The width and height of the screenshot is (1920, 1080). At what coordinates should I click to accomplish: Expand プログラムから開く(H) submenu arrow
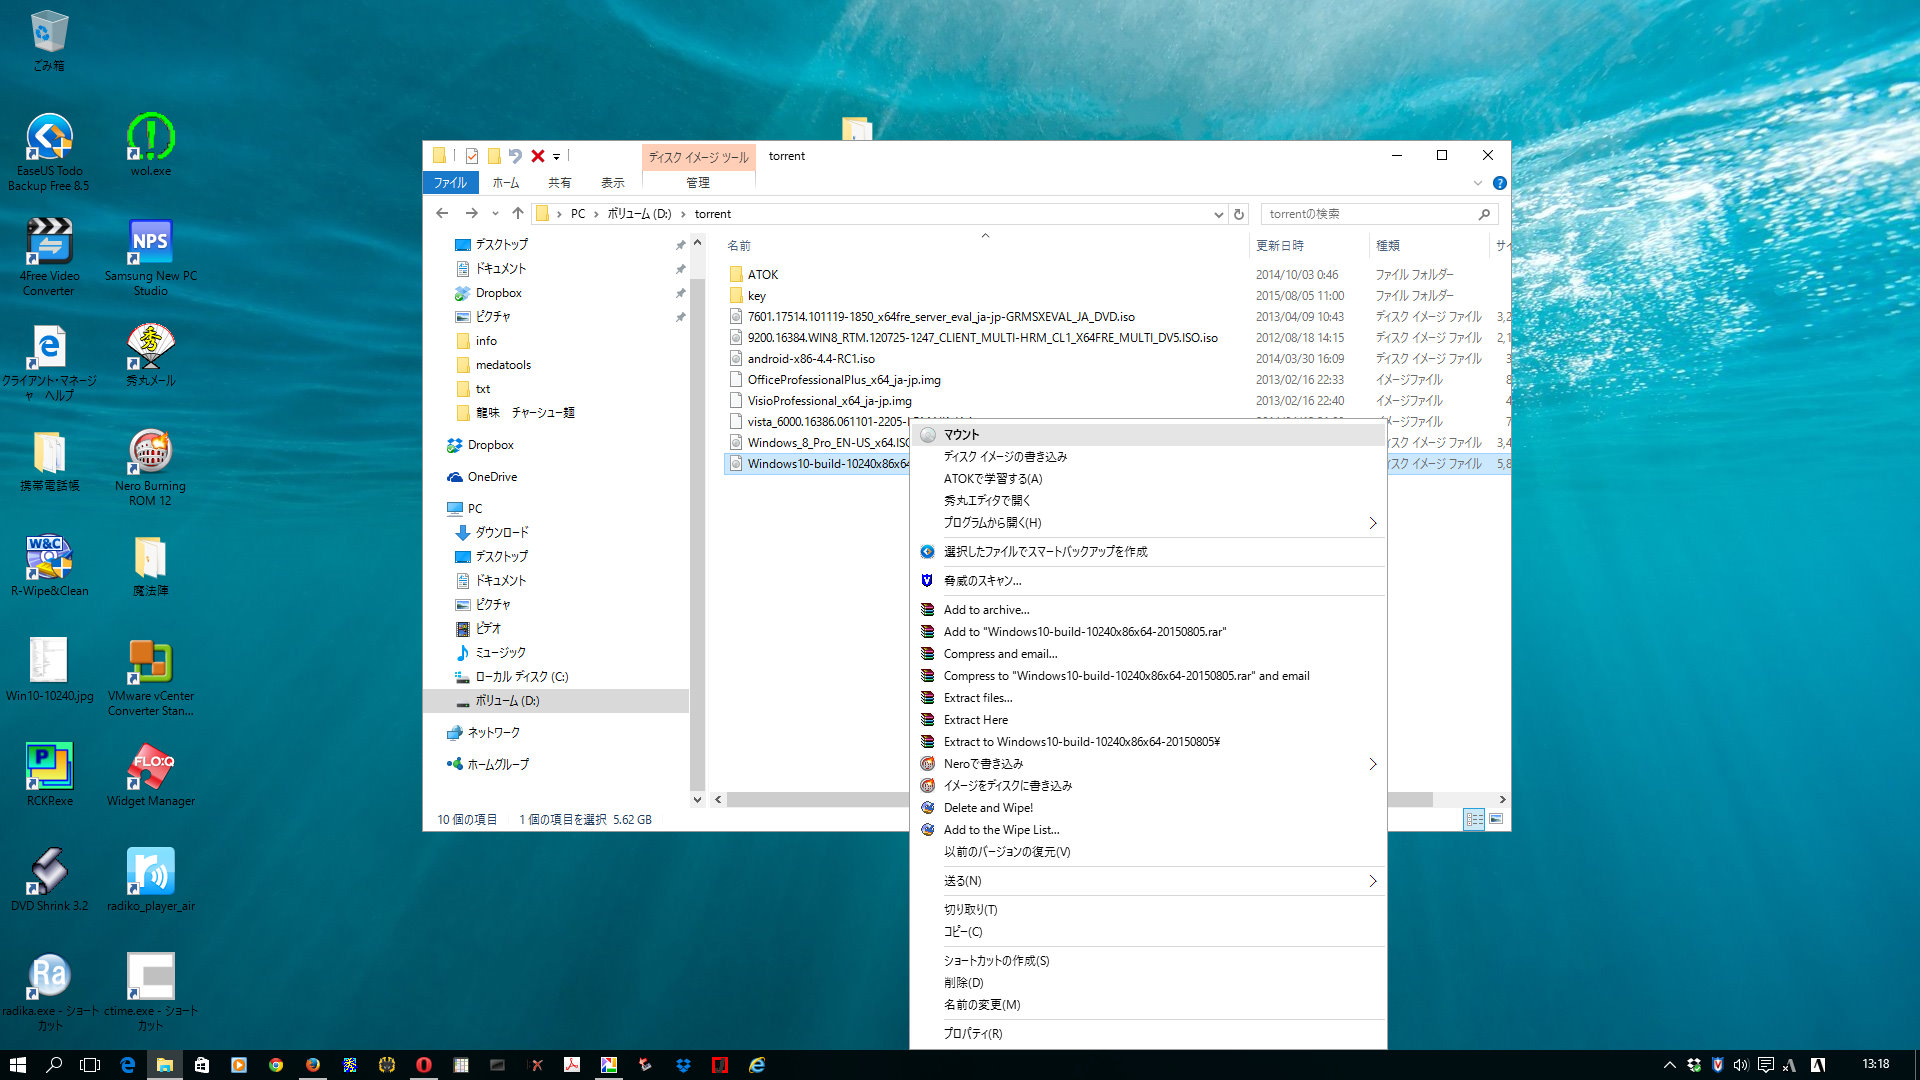click(x=1372, y=523)
